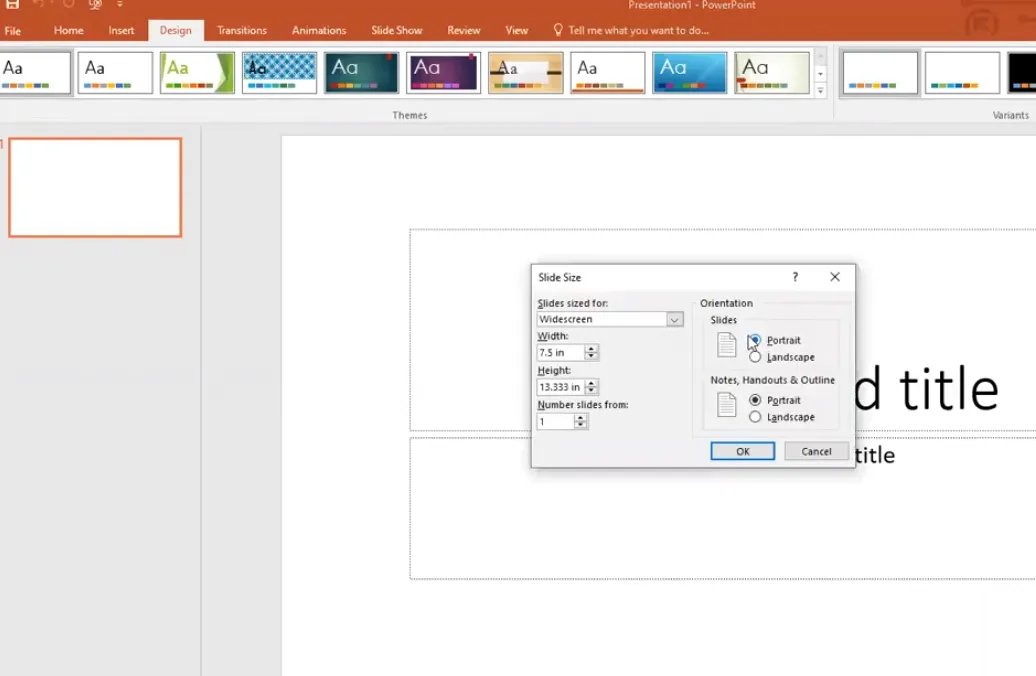Apply the green Facet theme thumbnail
Viewport: 1036px width, 676px height.
pyautogui.click(x=197, y=73)
